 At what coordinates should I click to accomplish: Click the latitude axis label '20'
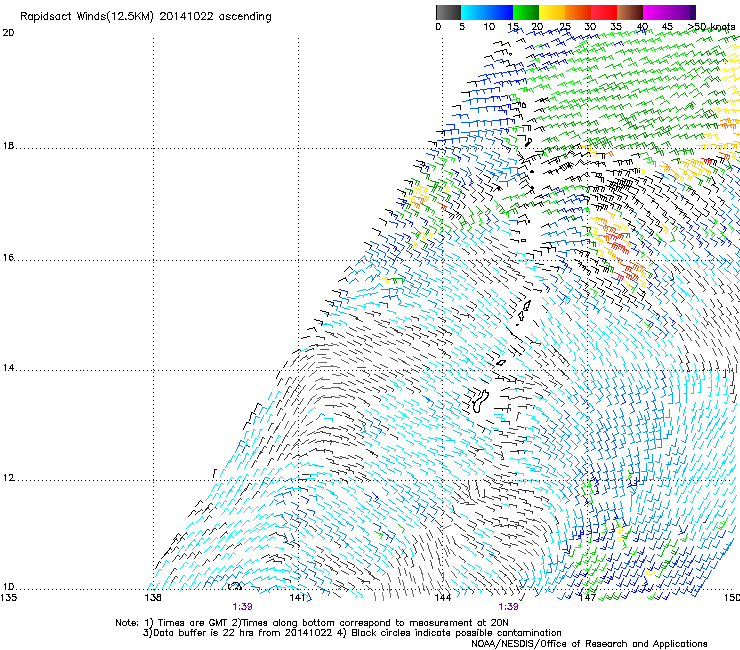(x=8, y=33)
